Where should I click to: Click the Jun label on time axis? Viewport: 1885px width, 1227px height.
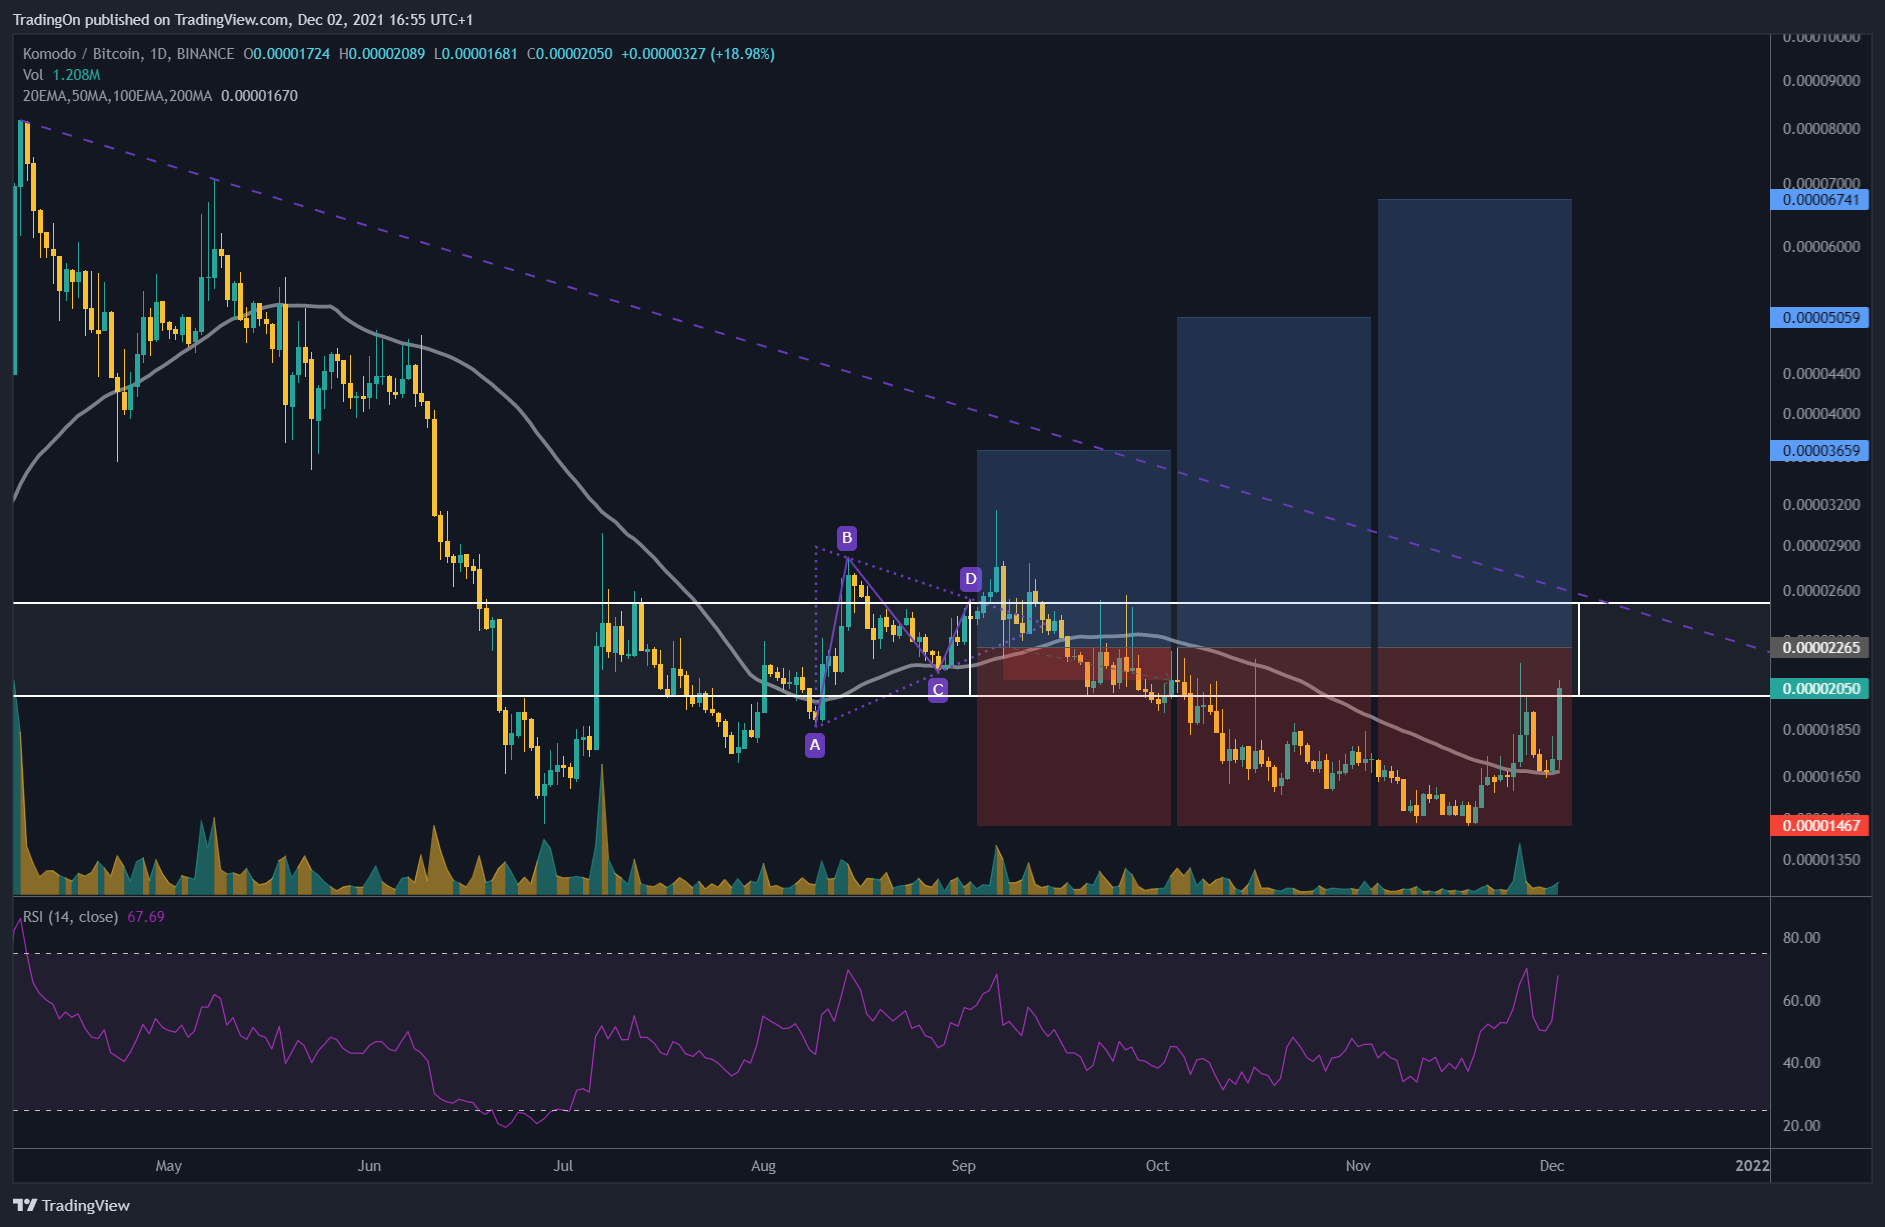(x=370, y=1166)
